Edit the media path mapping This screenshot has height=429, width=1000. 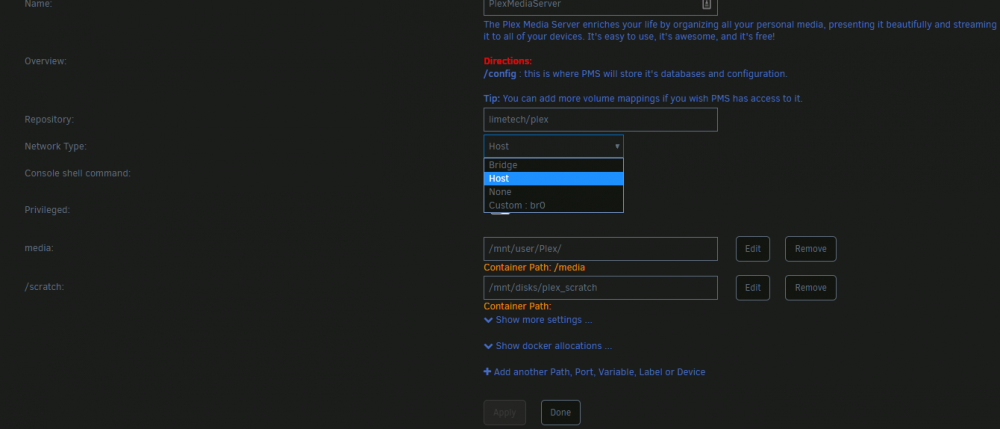[x=753, y=249]
